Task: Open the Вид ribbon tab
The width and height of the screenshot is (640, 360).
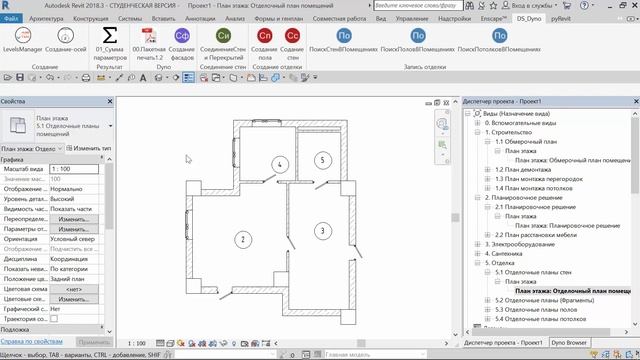Action: [380, 19]
